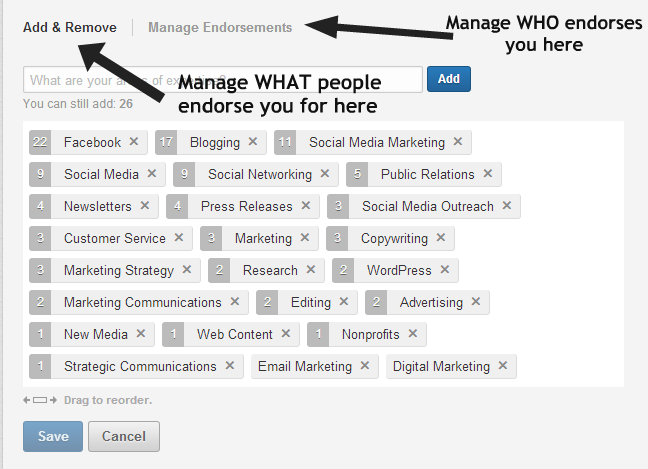The image size is (648, 469).
Task: Click the X on Nonprofits skill
Action: click(x=412, y=333)
